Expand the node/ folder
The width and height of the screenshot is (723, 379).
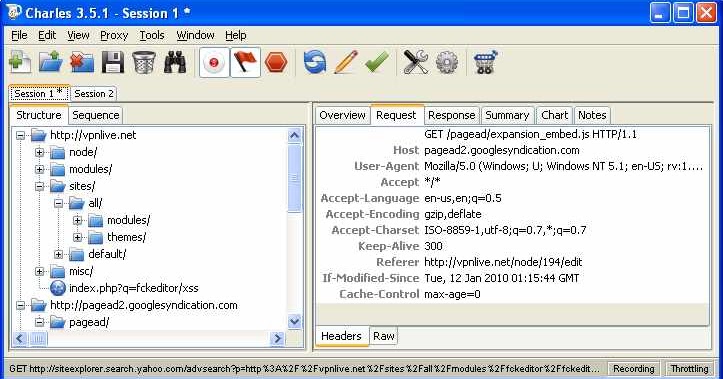coord(40,152)
